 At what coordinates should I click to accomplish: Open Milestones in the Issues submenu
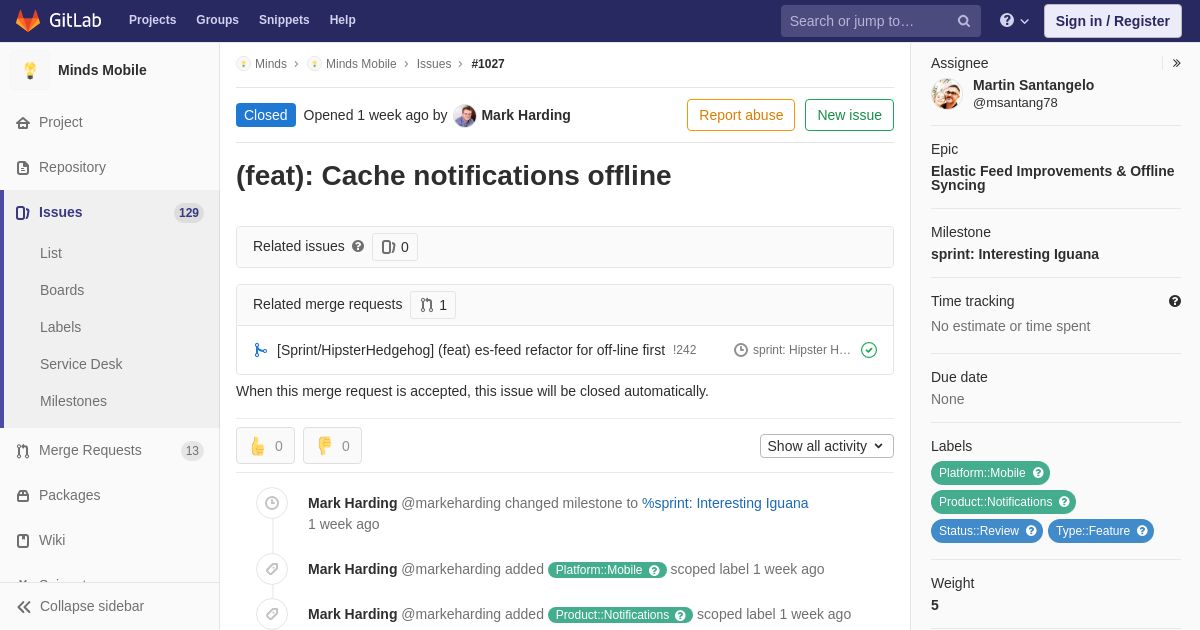point(73,401)
